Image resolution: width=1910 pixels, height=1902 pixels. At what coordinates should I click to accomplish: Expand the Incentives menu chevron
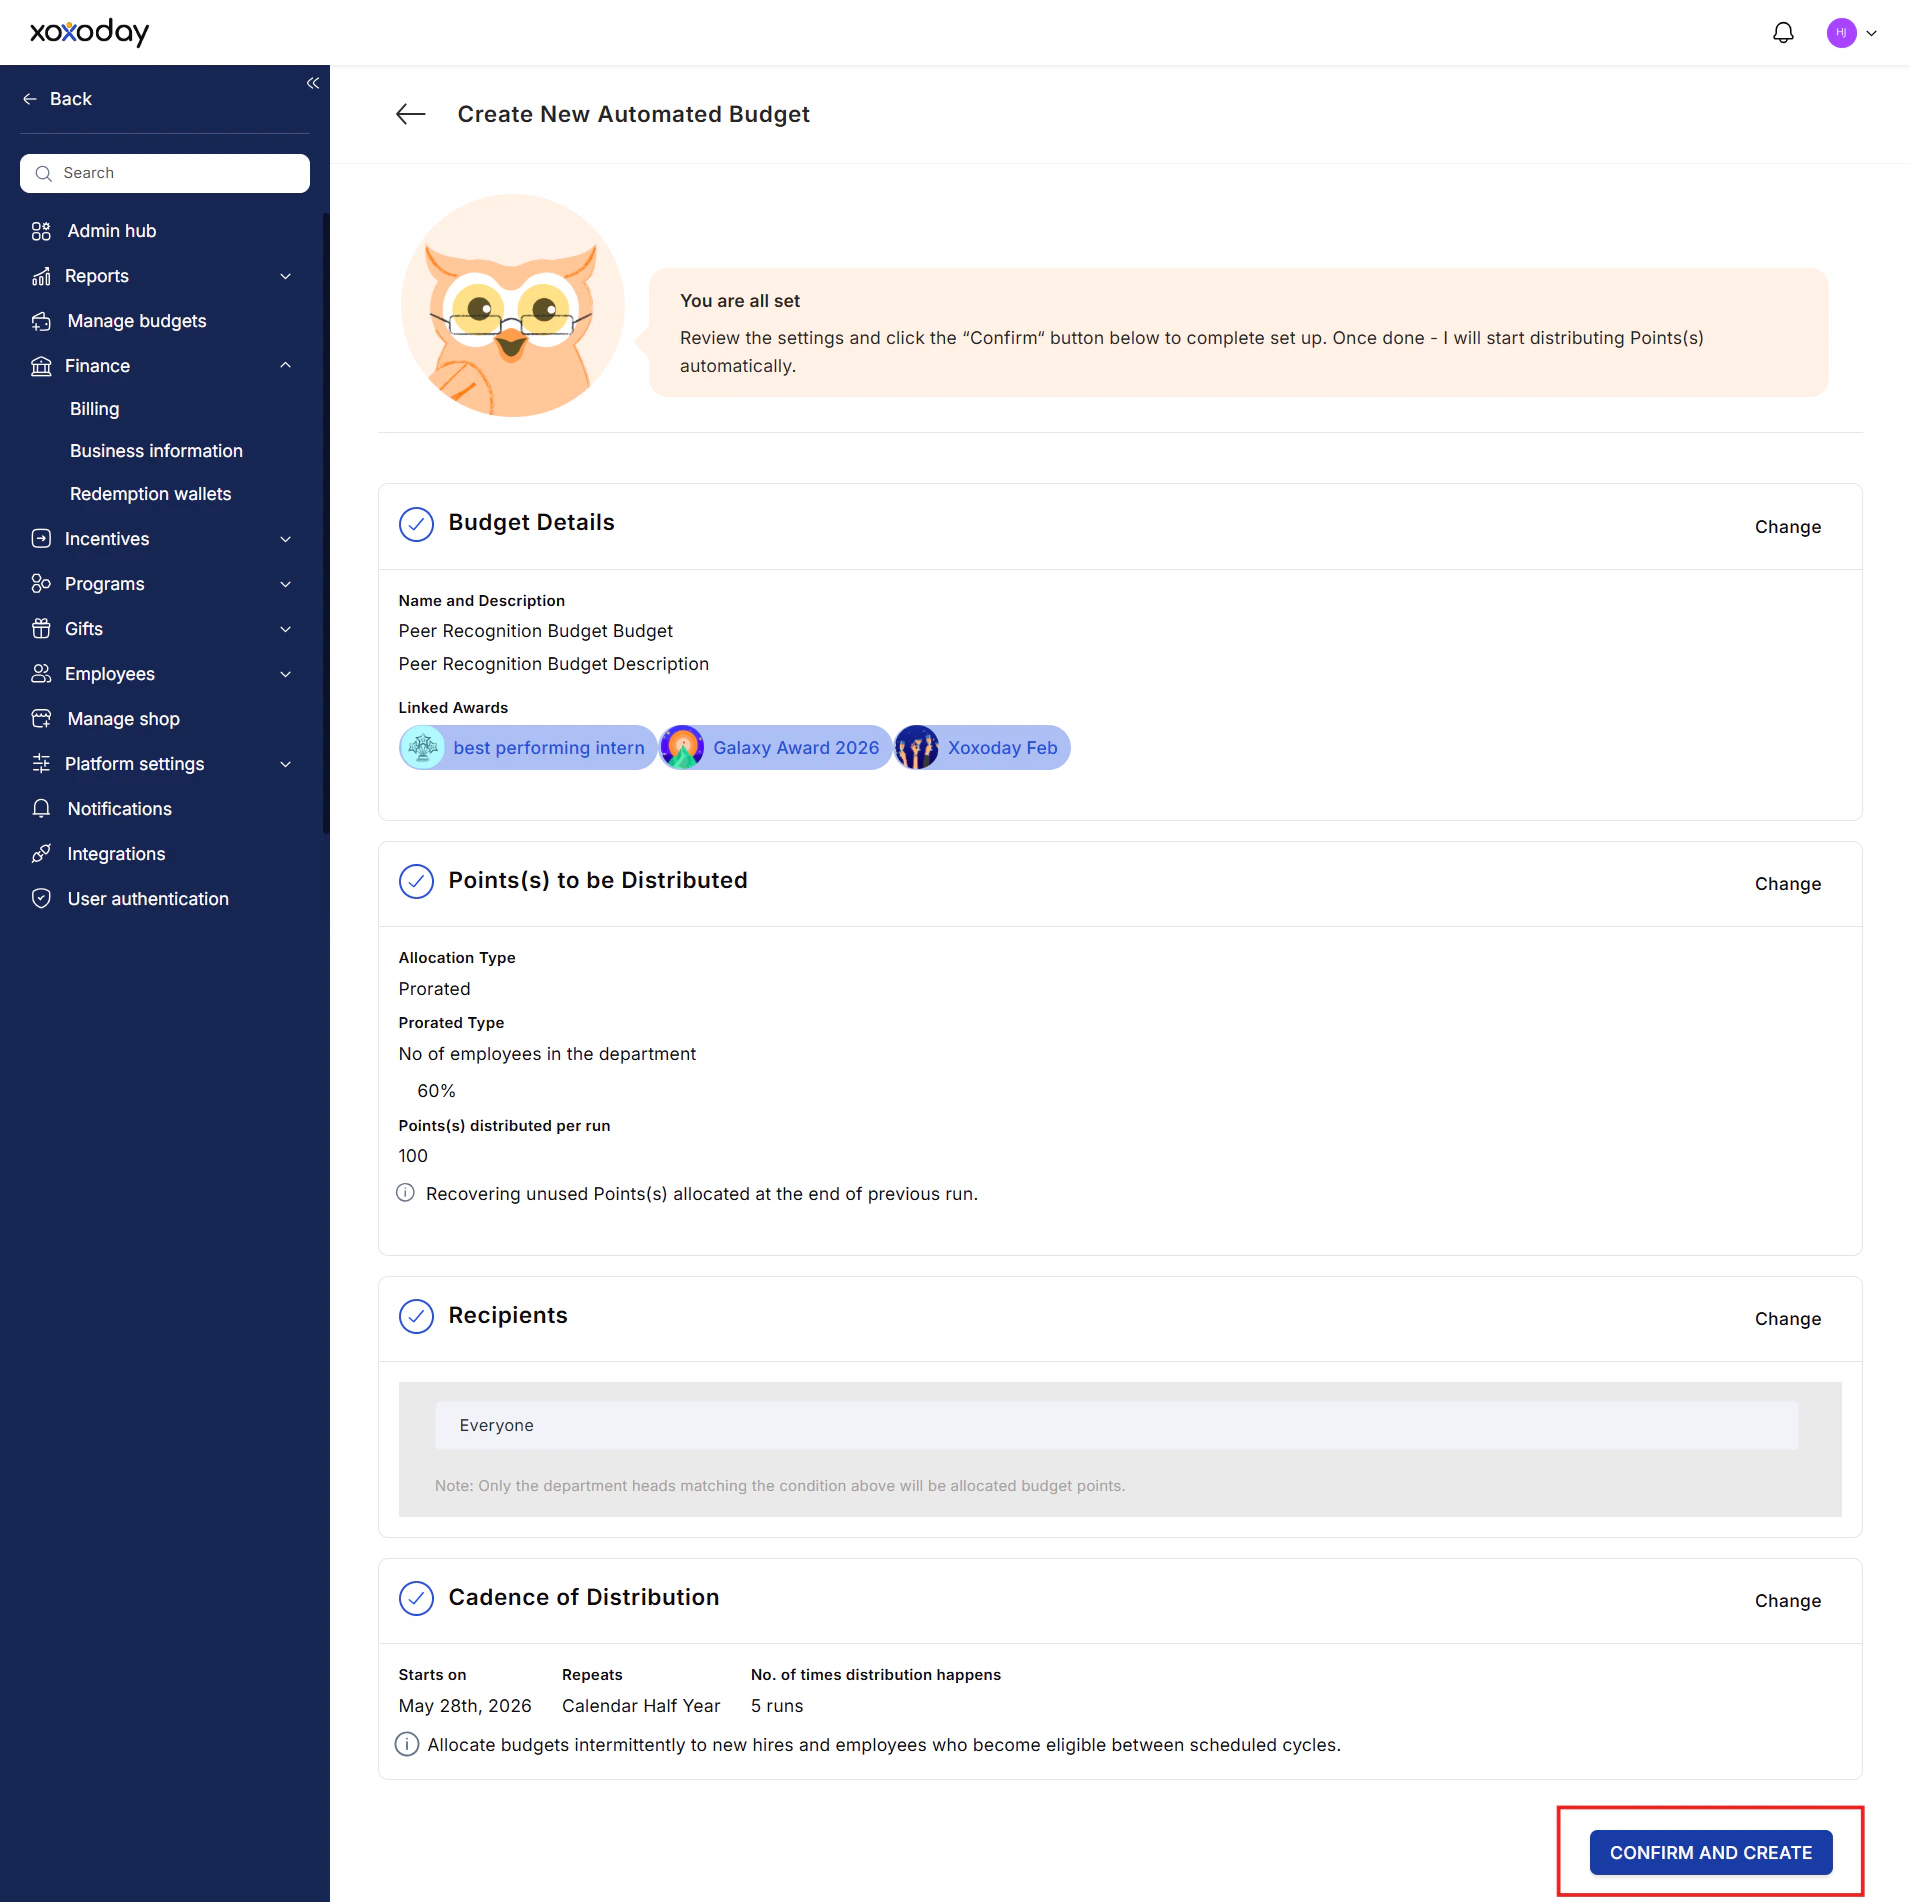[286, 539]
